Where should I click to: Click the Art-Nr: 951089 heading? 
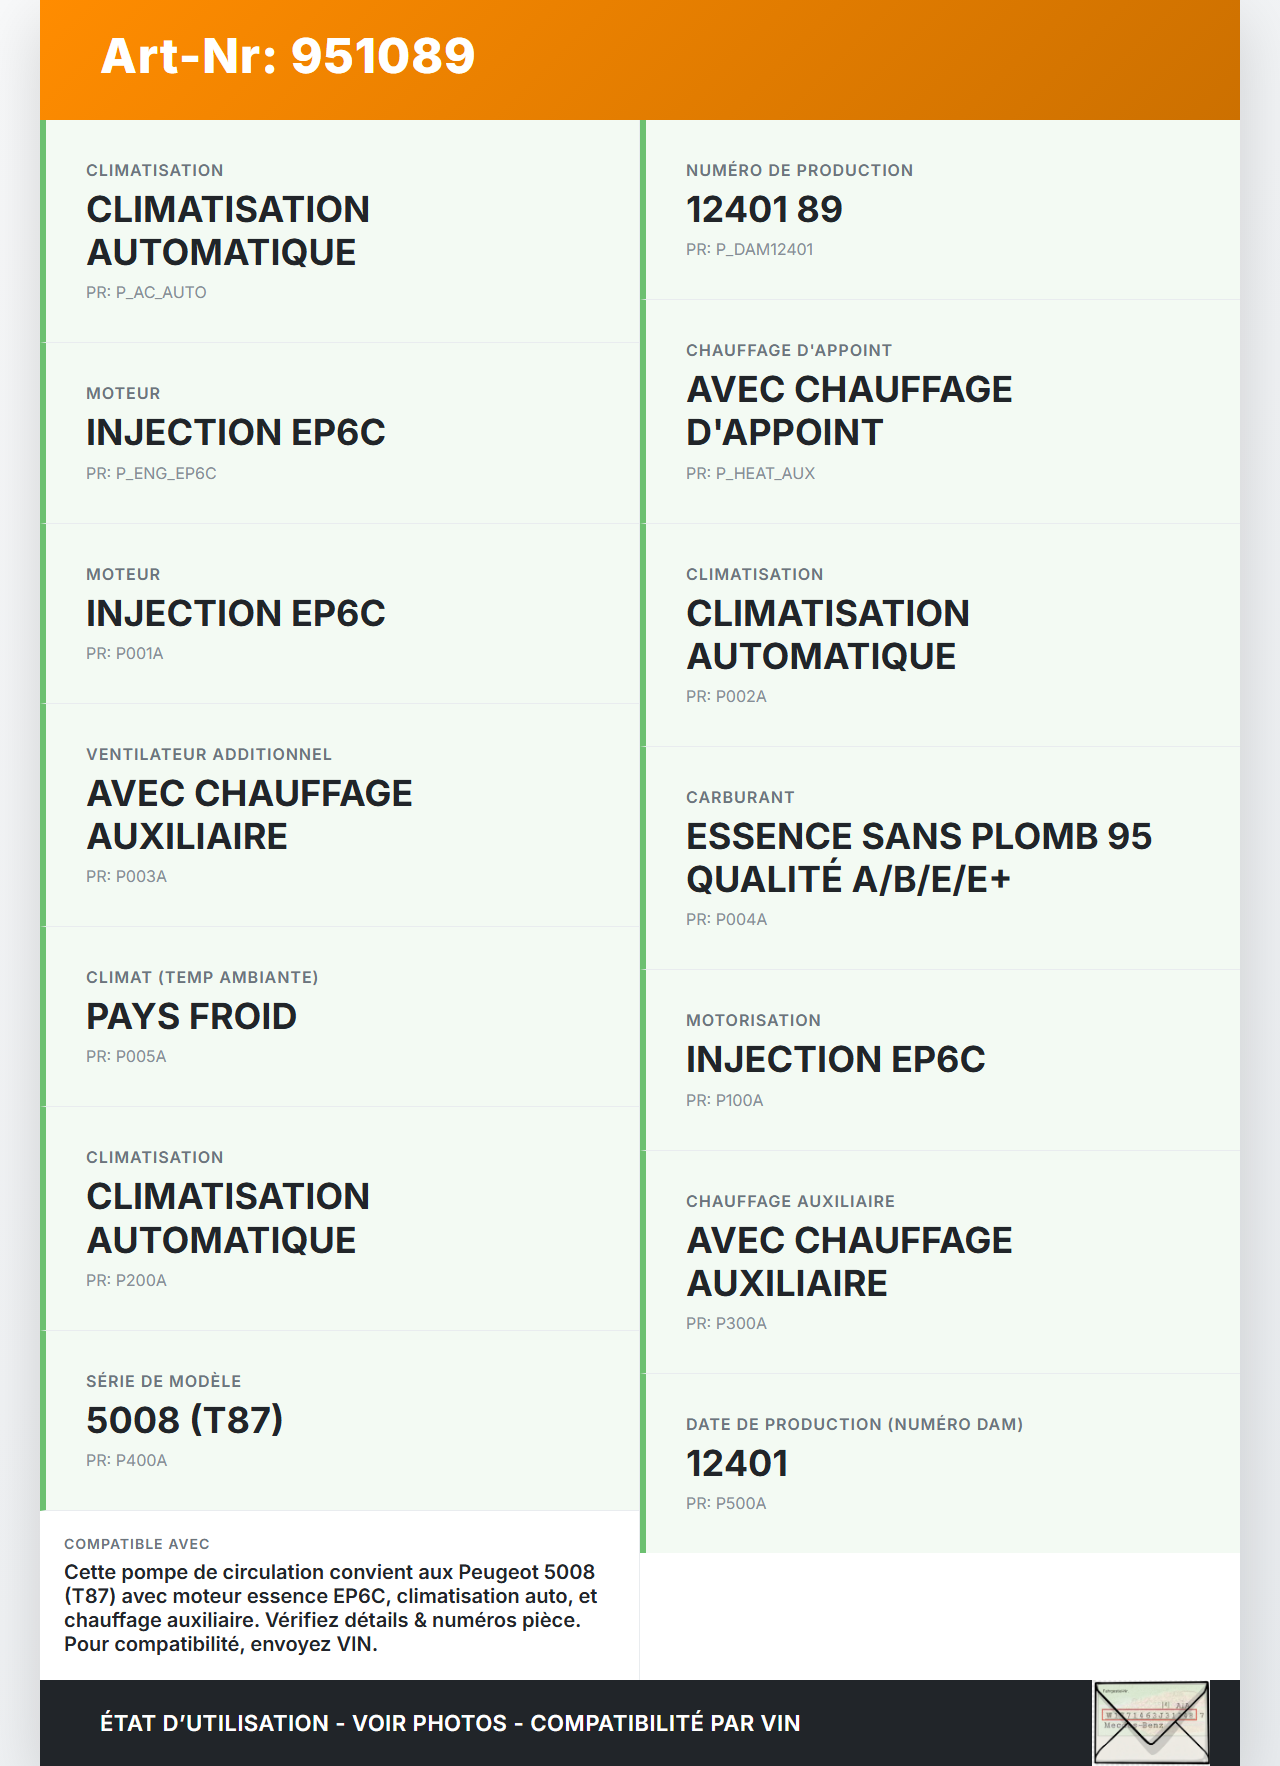[x=288, y=56]
